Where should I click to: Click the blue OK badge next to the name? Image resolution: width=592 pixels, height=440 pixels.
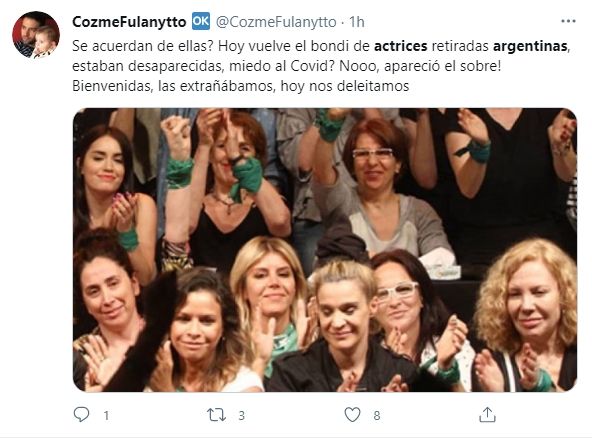tap(201, 21)
